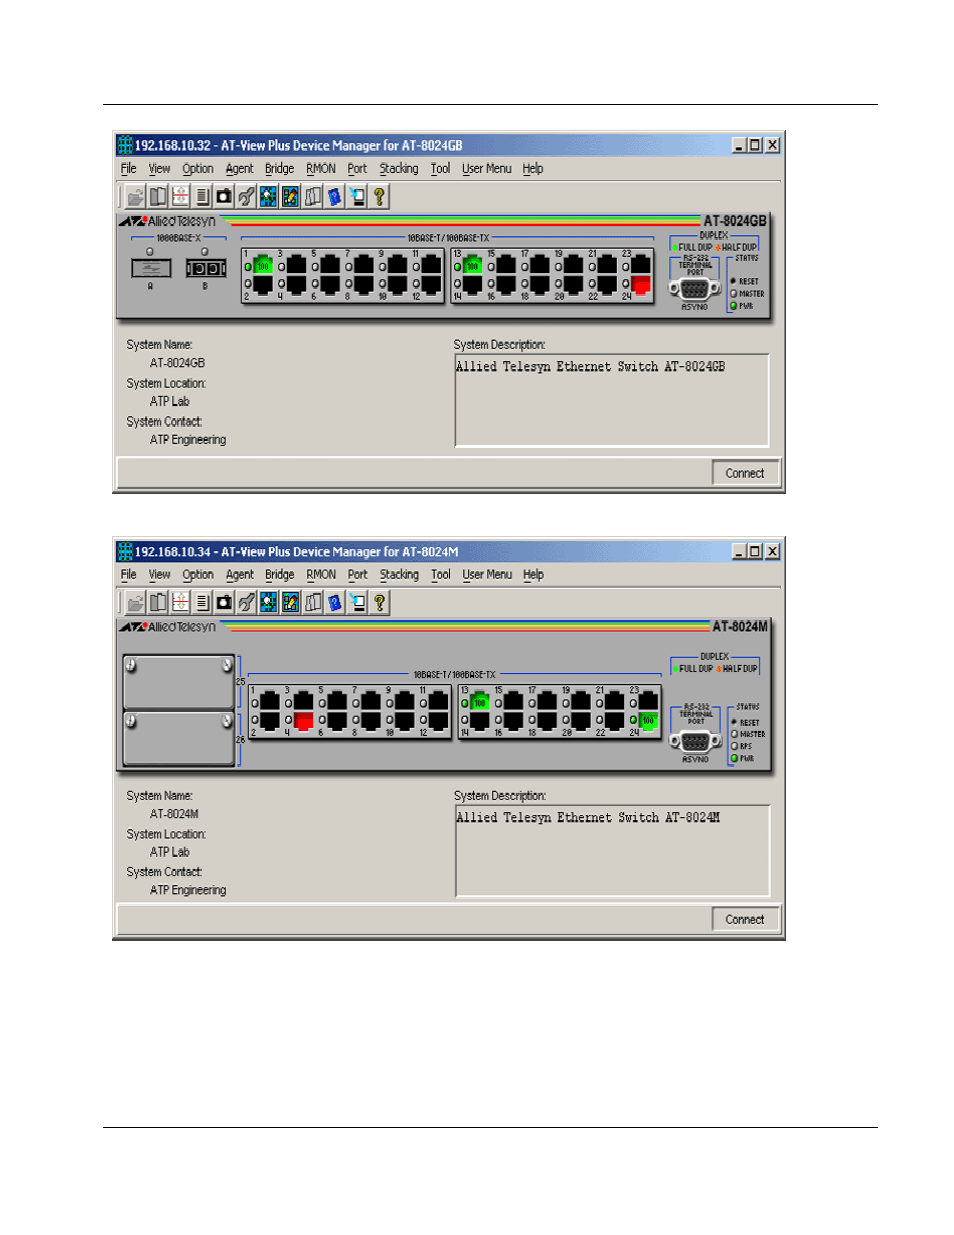Click the Connect button in the AT-8024GB window
The width and height of the screenshot is (954, 1235).
pos(745,473)
